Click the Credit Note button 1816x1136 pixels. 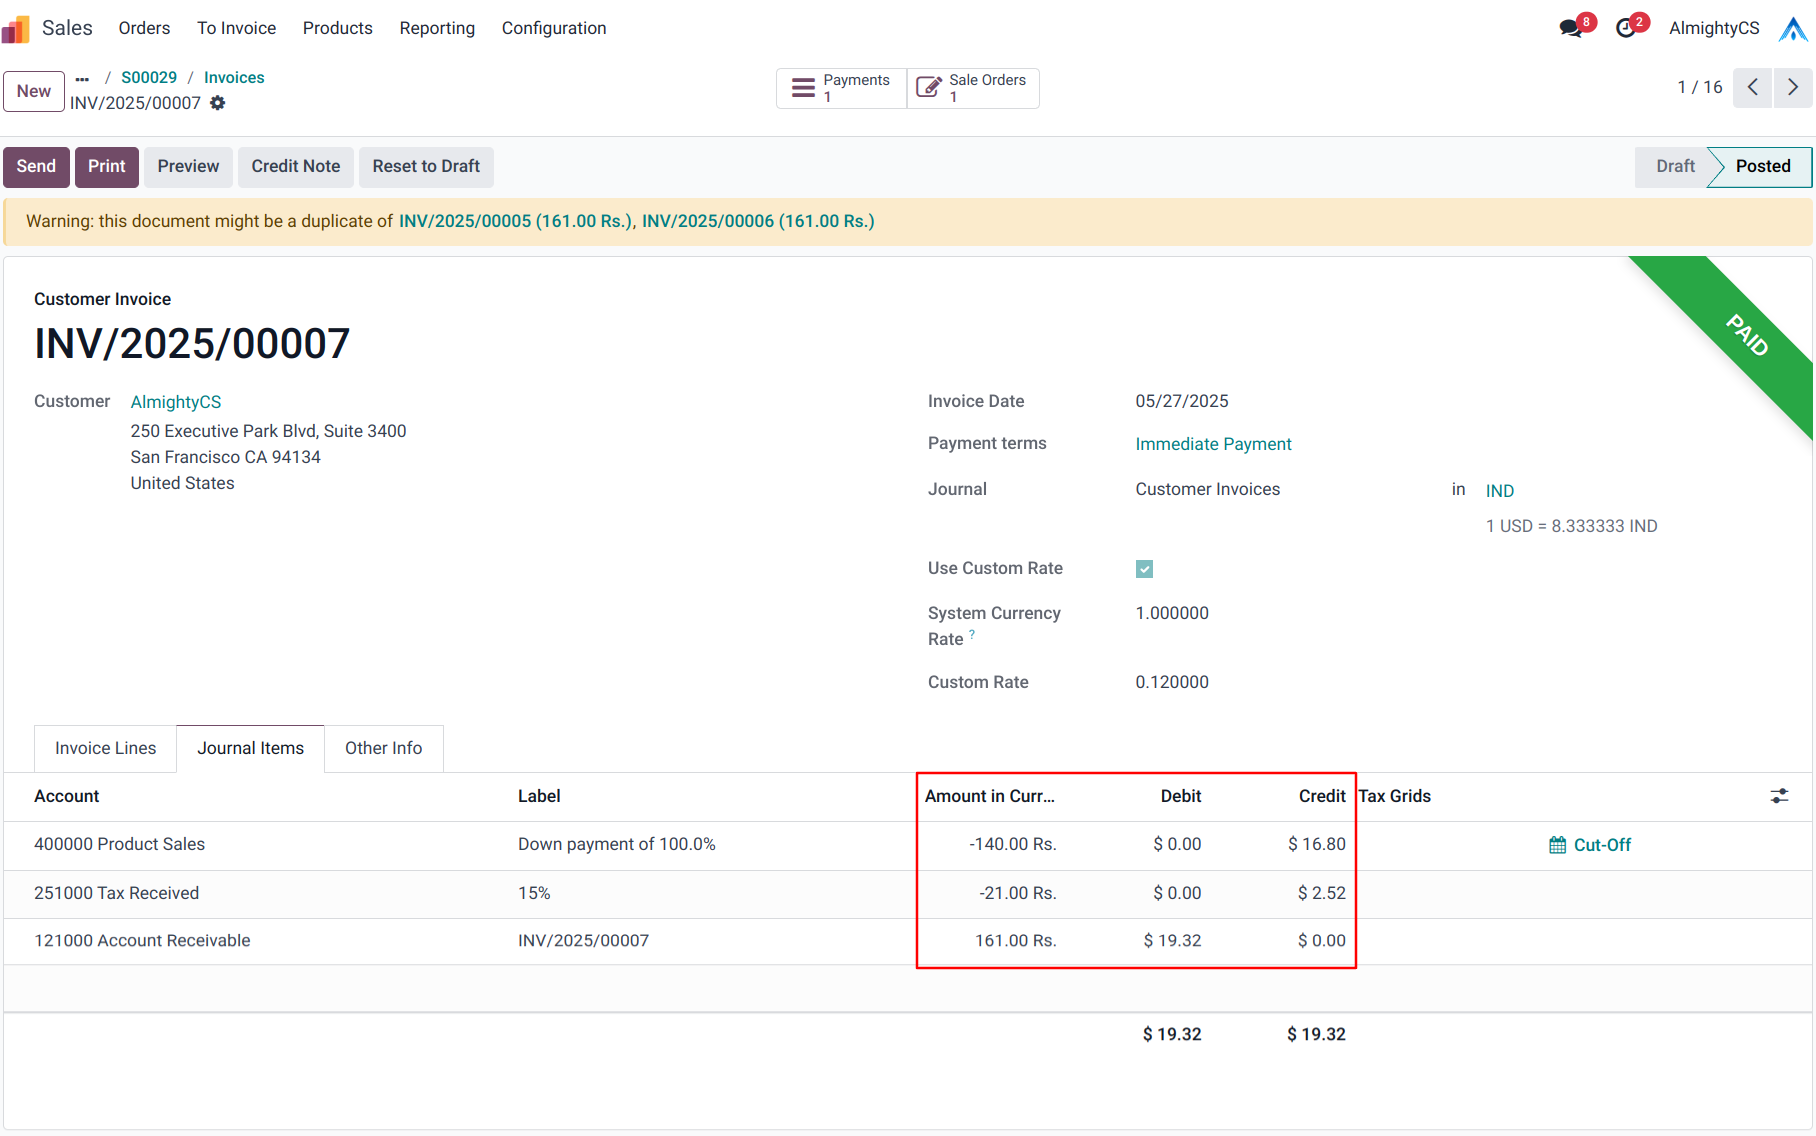point(295,167)
